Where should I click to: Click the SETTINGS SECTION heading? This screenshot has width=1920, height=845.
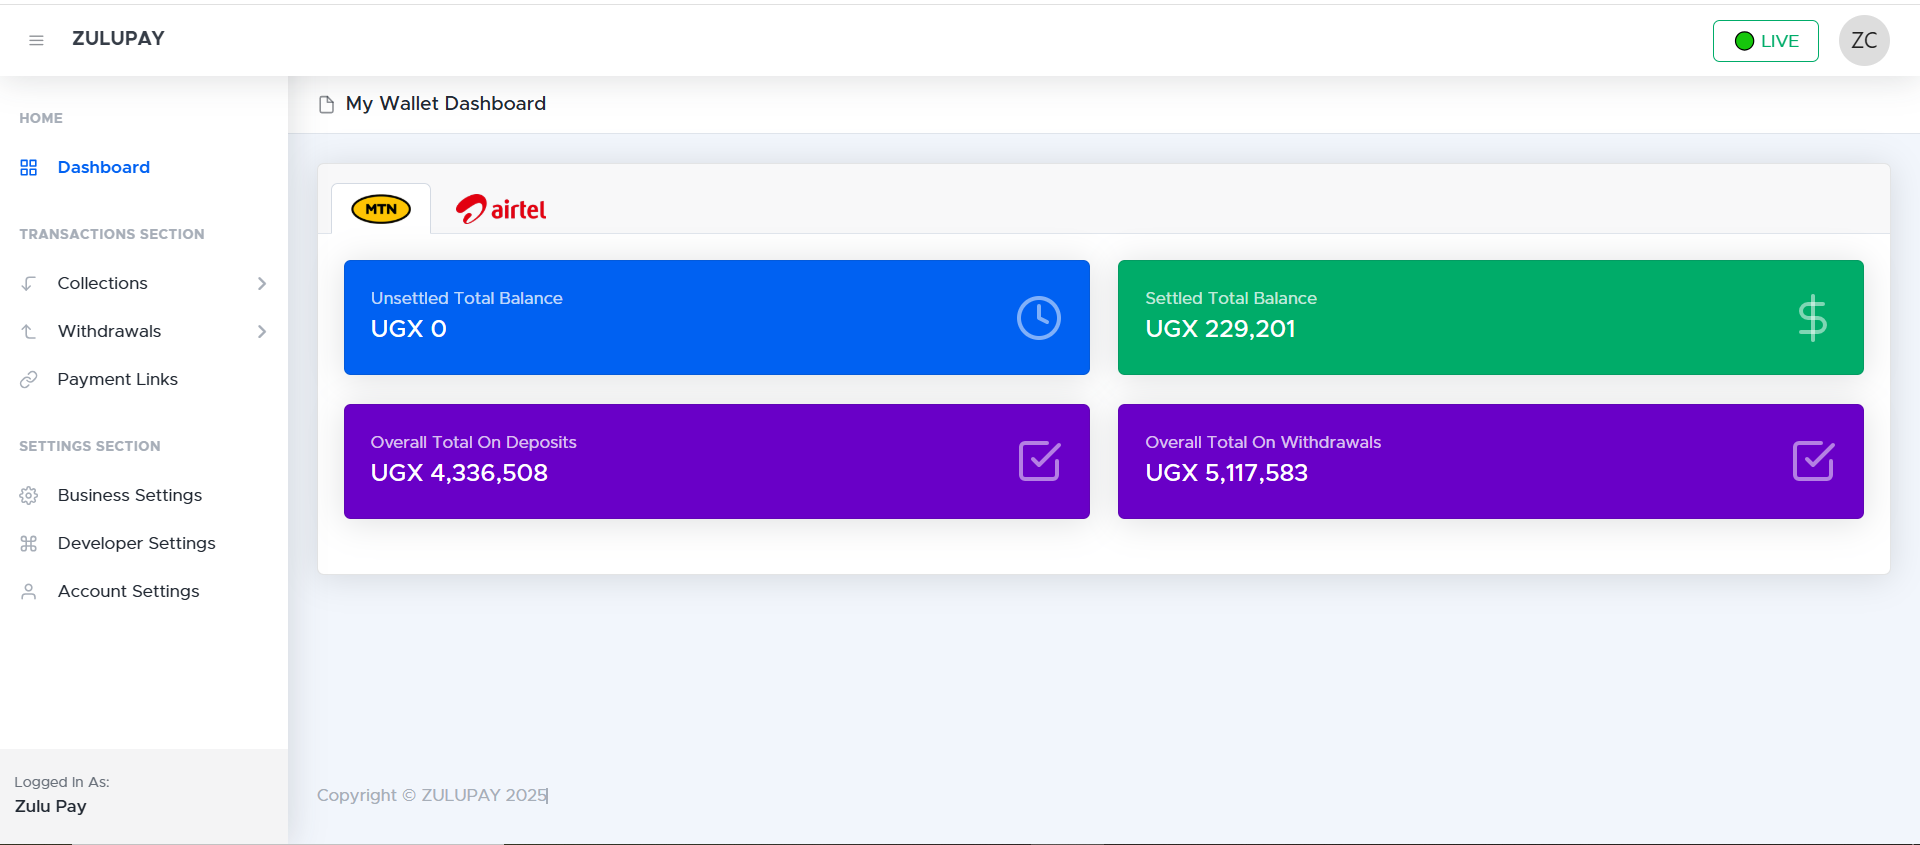pos(90,446)
